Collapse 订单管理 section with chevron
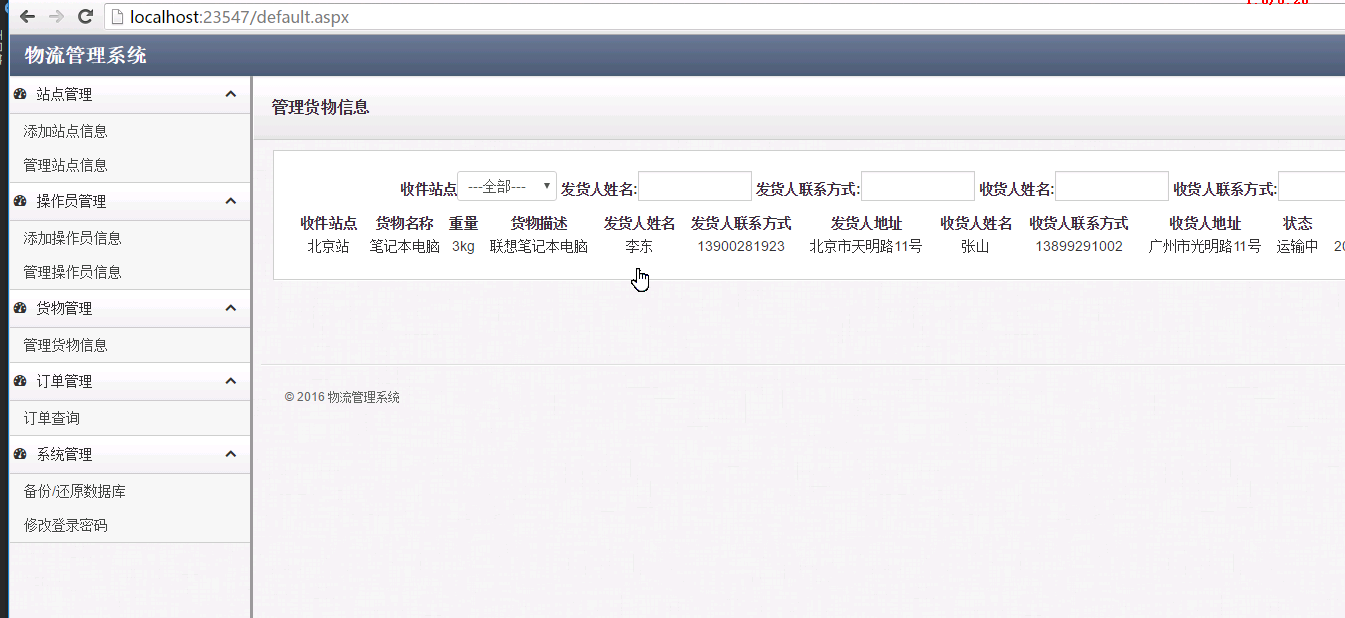The image size is (1345, 618). click(x=231, y=381)
